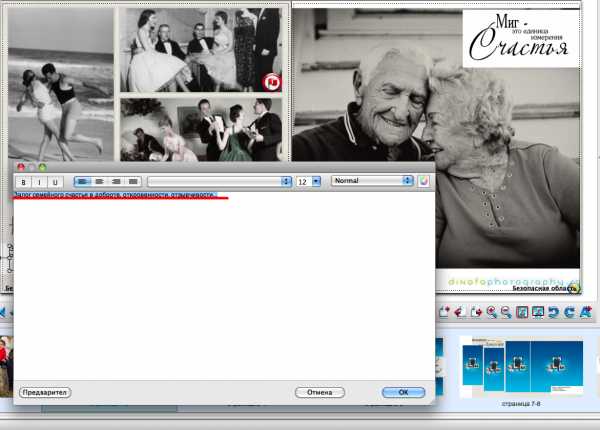Viewport: 600px width, 430px height.
Task: Click the move page back arrow icon
Action: [x=460, y=312]
